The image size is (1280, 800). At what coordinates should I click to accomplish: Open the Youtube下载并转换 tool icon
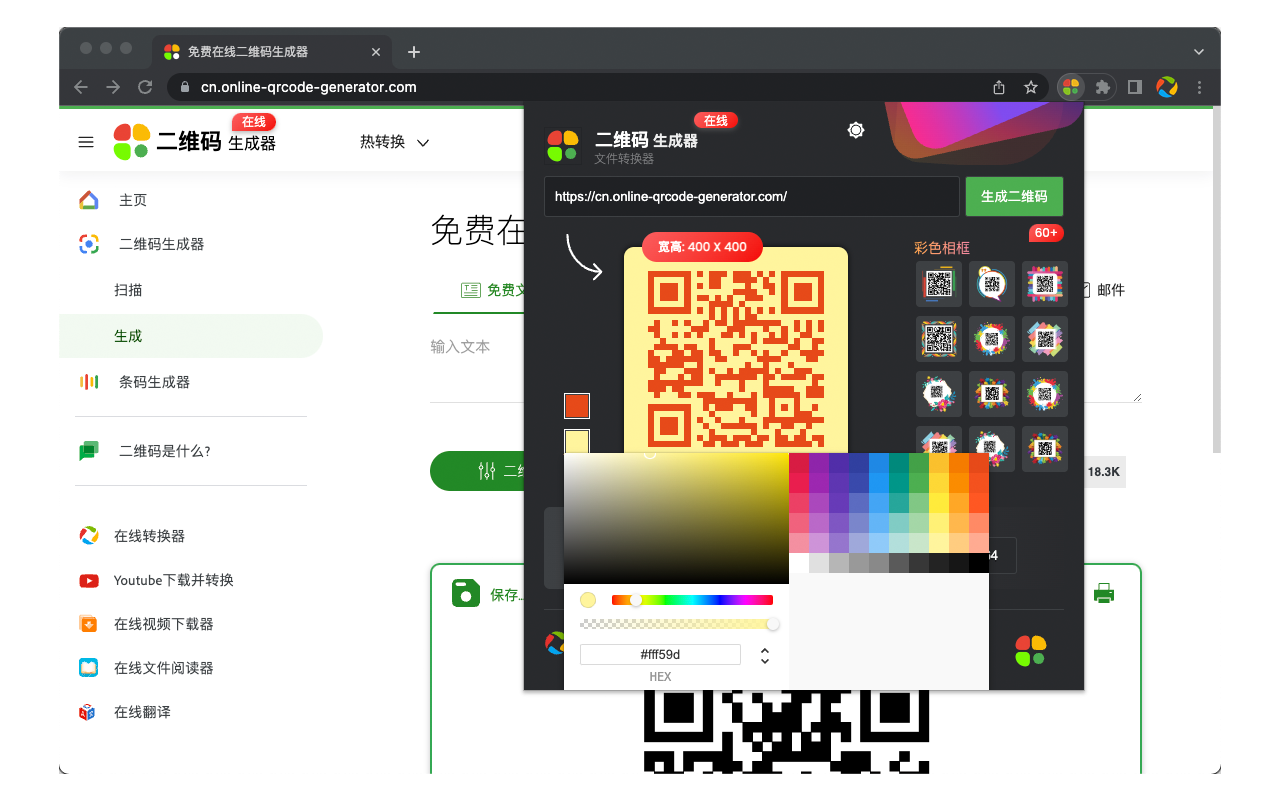click(88, 580)
